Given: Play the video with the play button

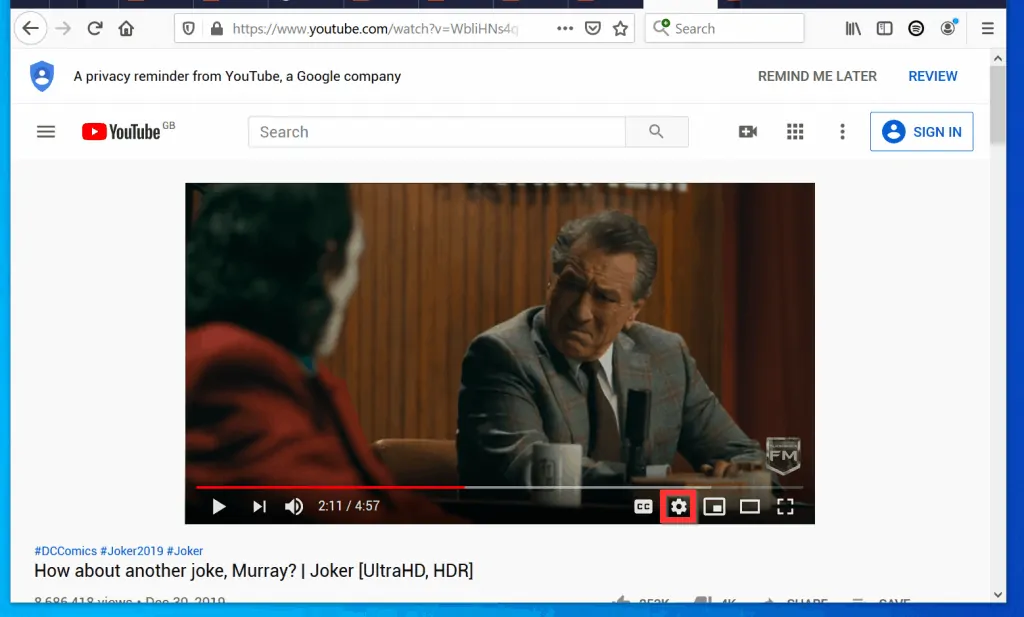Looking at the screenshot, I should [219, 507].
